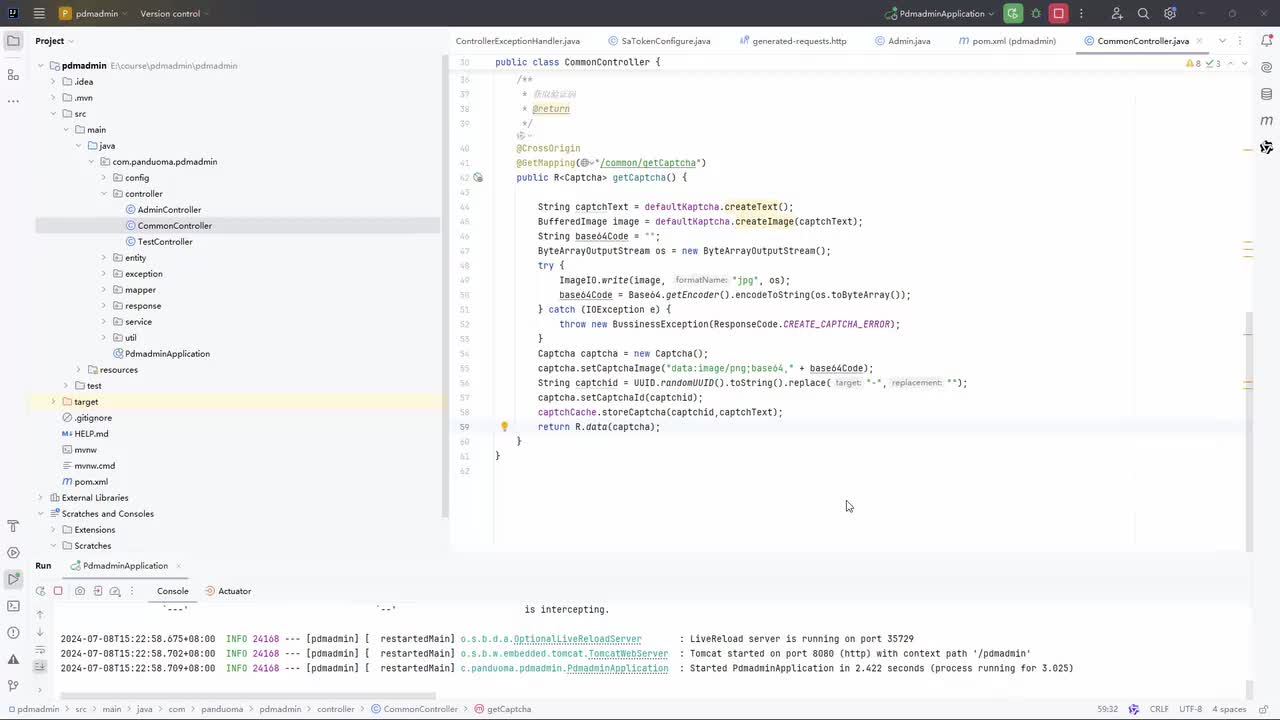Open the Terminal tool window

coord(13,606)
